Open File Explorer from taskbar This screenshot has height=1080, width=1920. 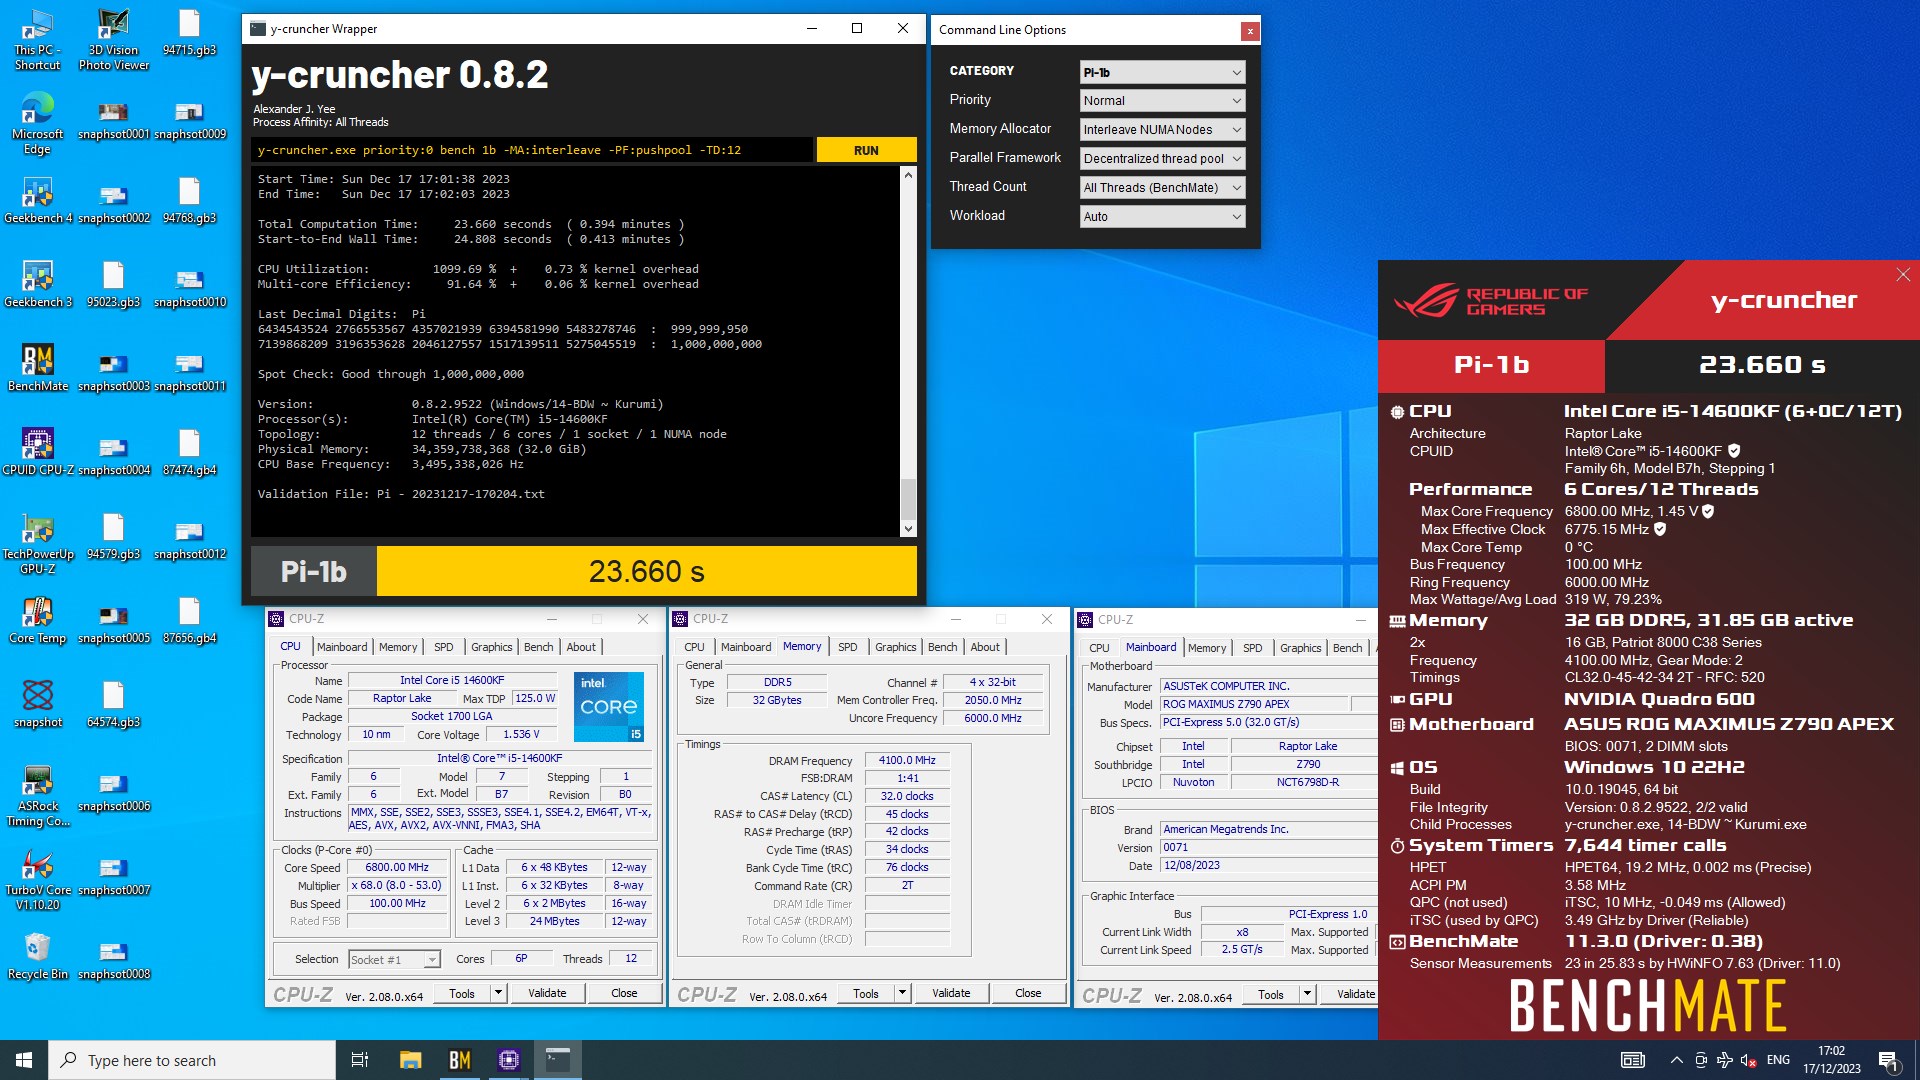410,1060
